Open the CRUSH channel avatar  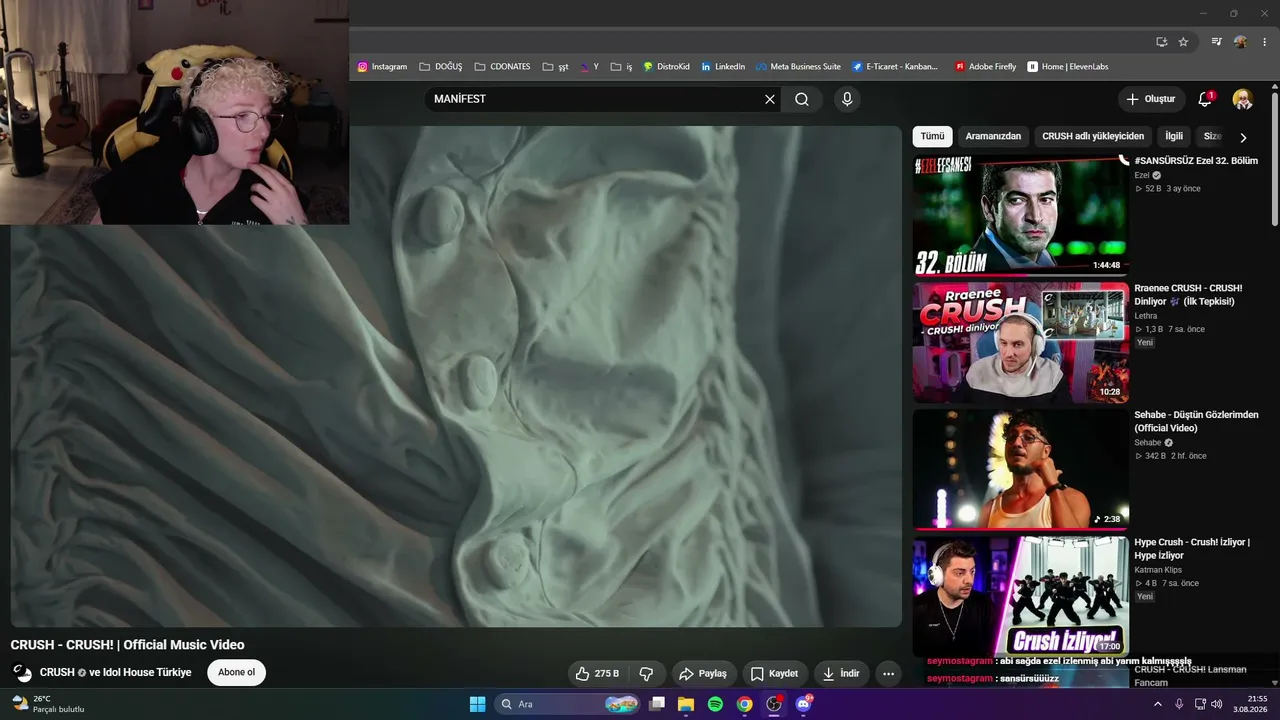coord(21,672)
